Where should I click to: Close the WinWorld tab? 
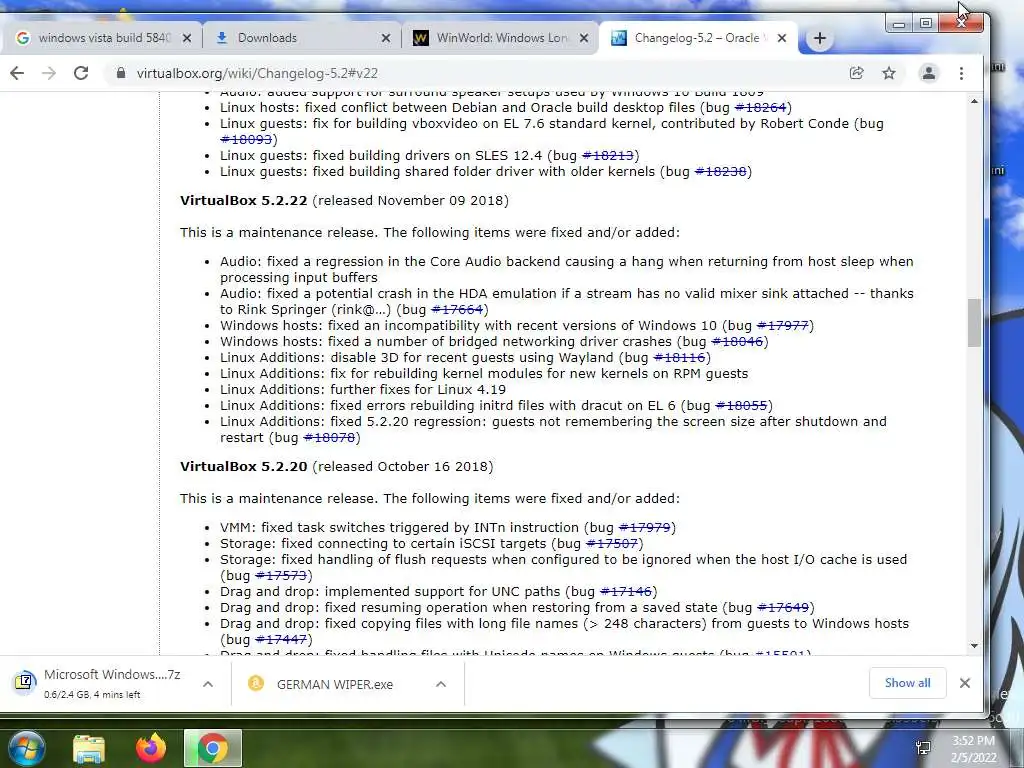tap(584, 39)
